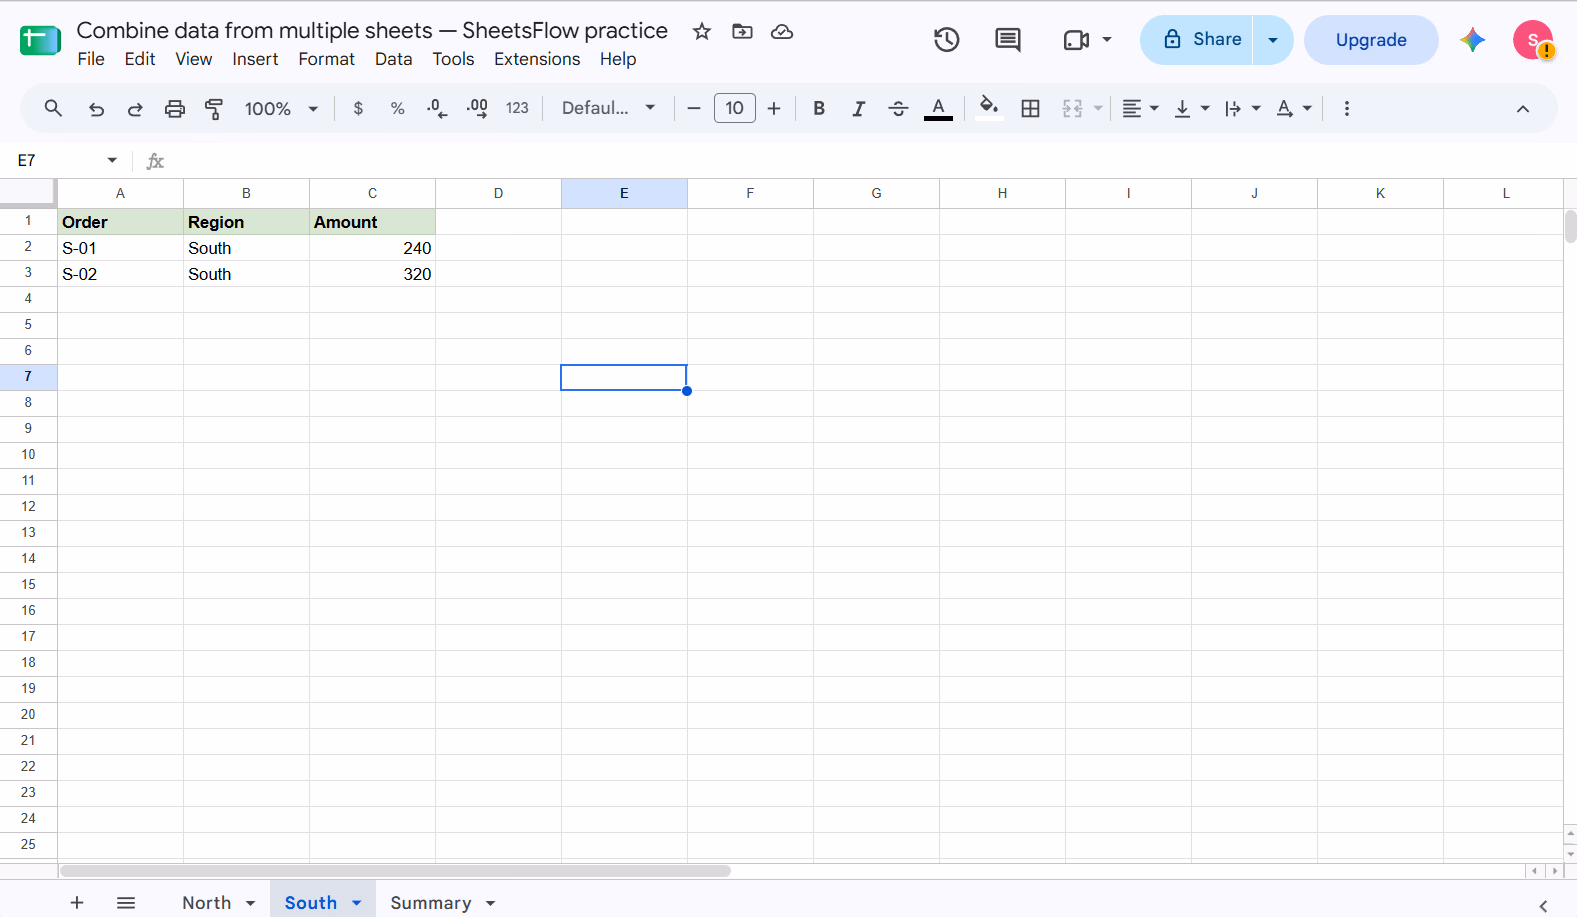
Task: Open the Extensions menu
Action: click(537, 59)
